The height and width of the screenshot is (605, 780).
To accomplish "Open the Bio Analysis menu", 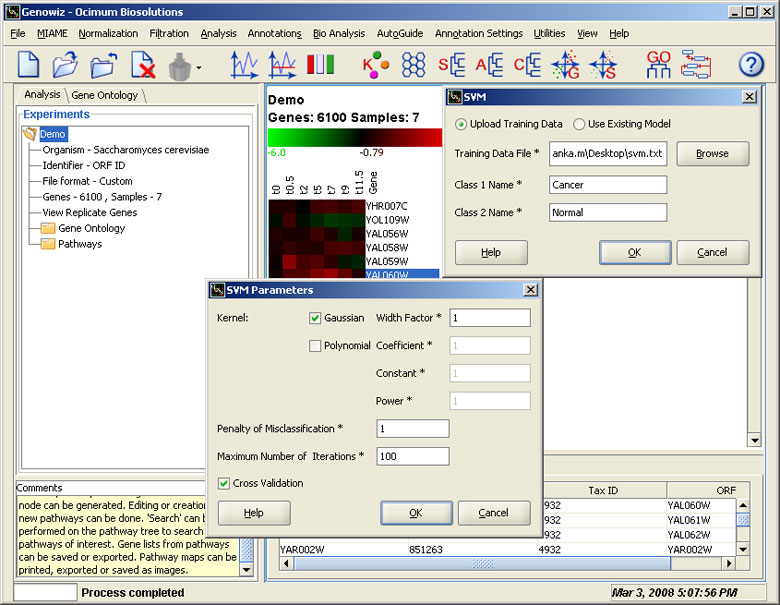I will click(x=339, y=33).
